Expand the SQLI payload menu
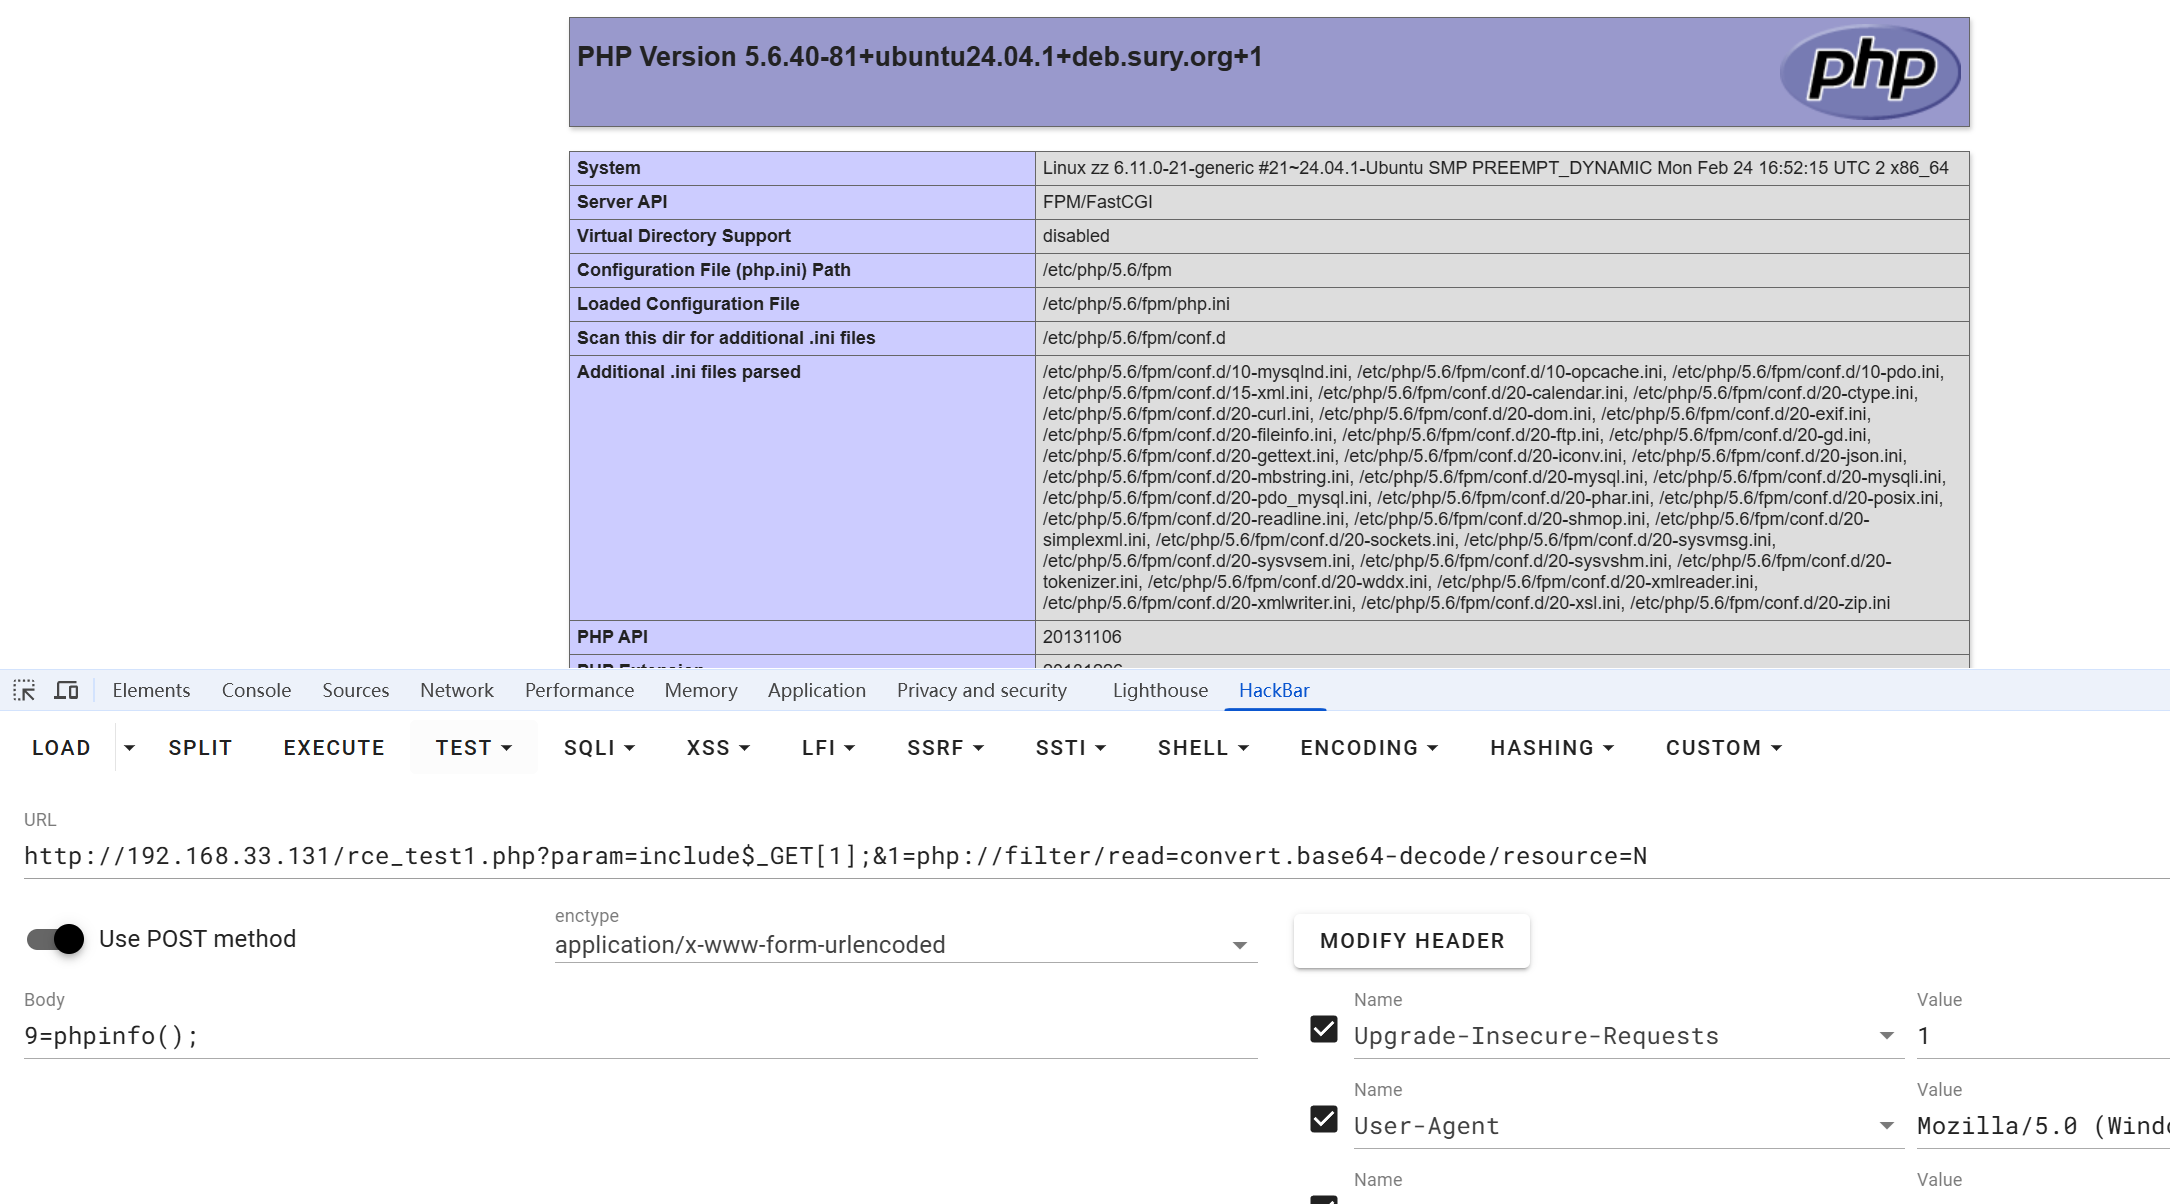Screen dimensions: 2170x1204 point(599,748)
